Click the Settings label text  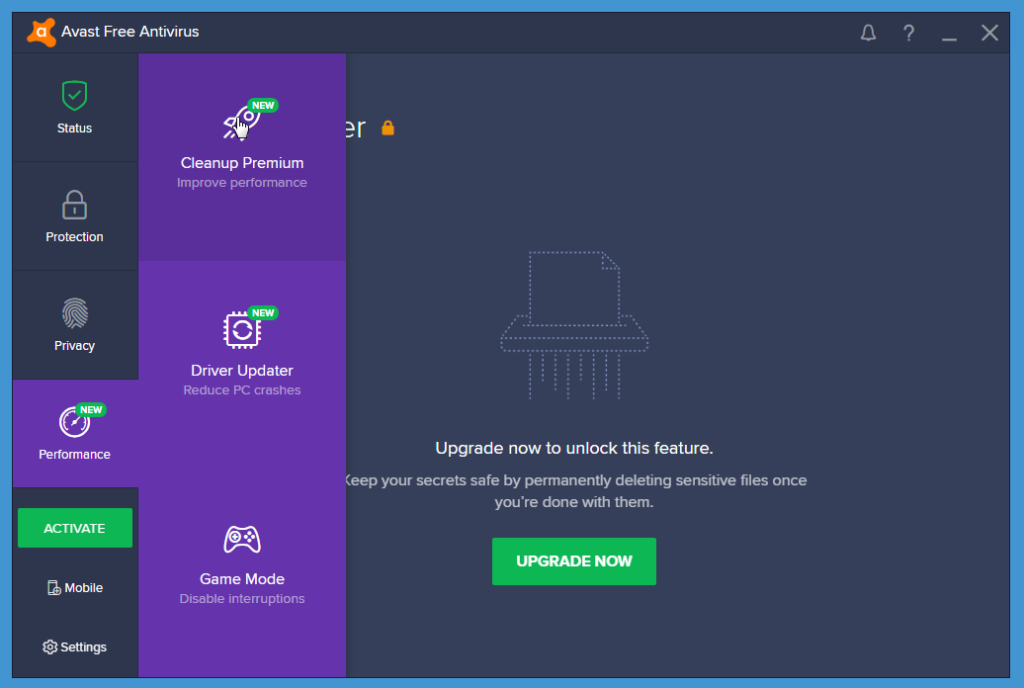coord(84,647)
